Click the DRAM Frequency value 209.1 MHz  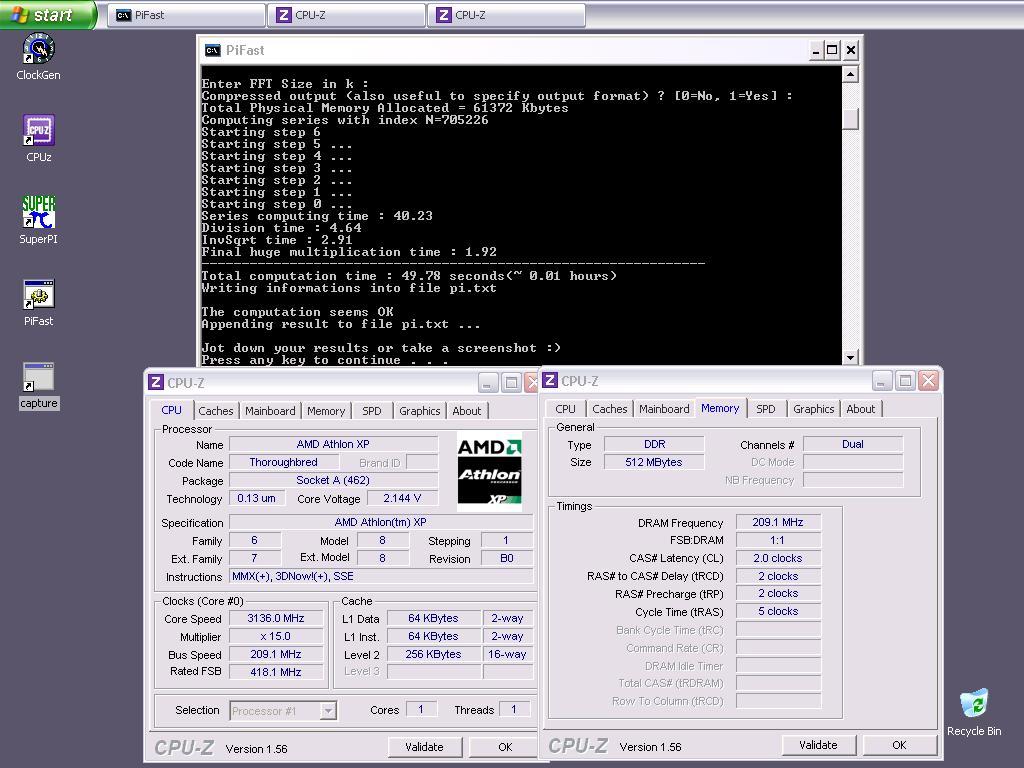point(778,522)
